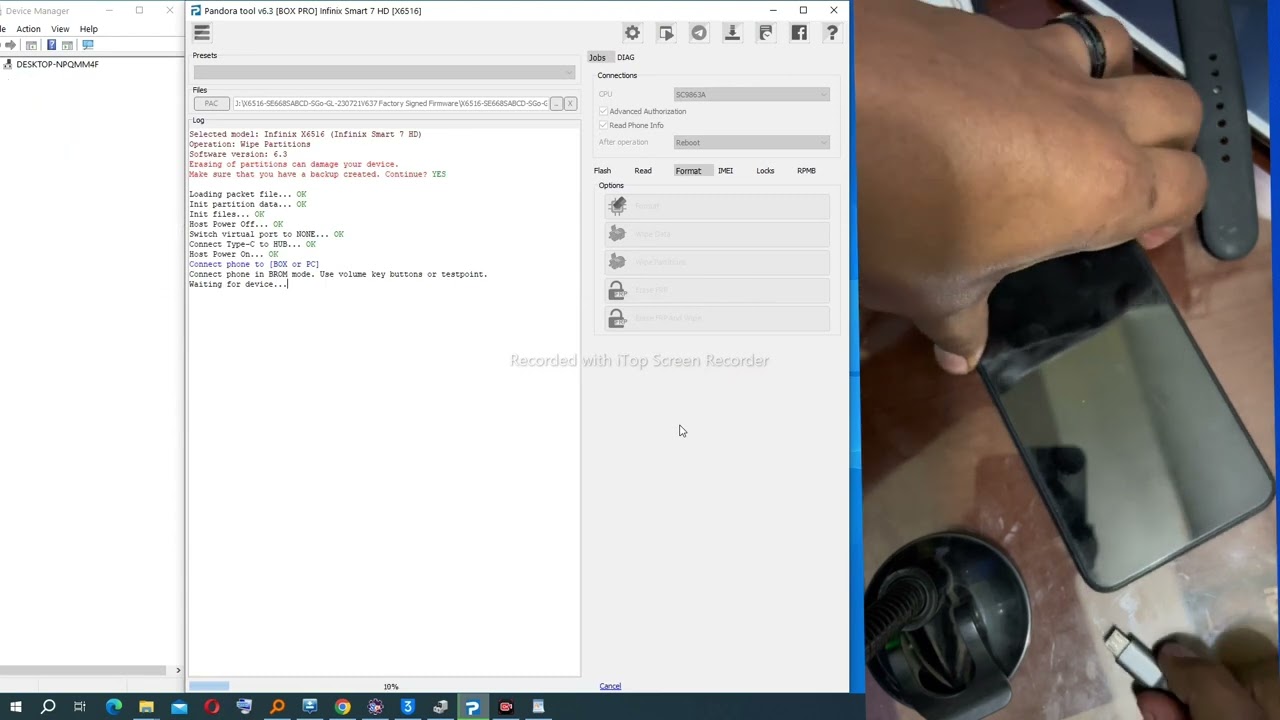Click the download icon in Pandora toolbar

732,33
